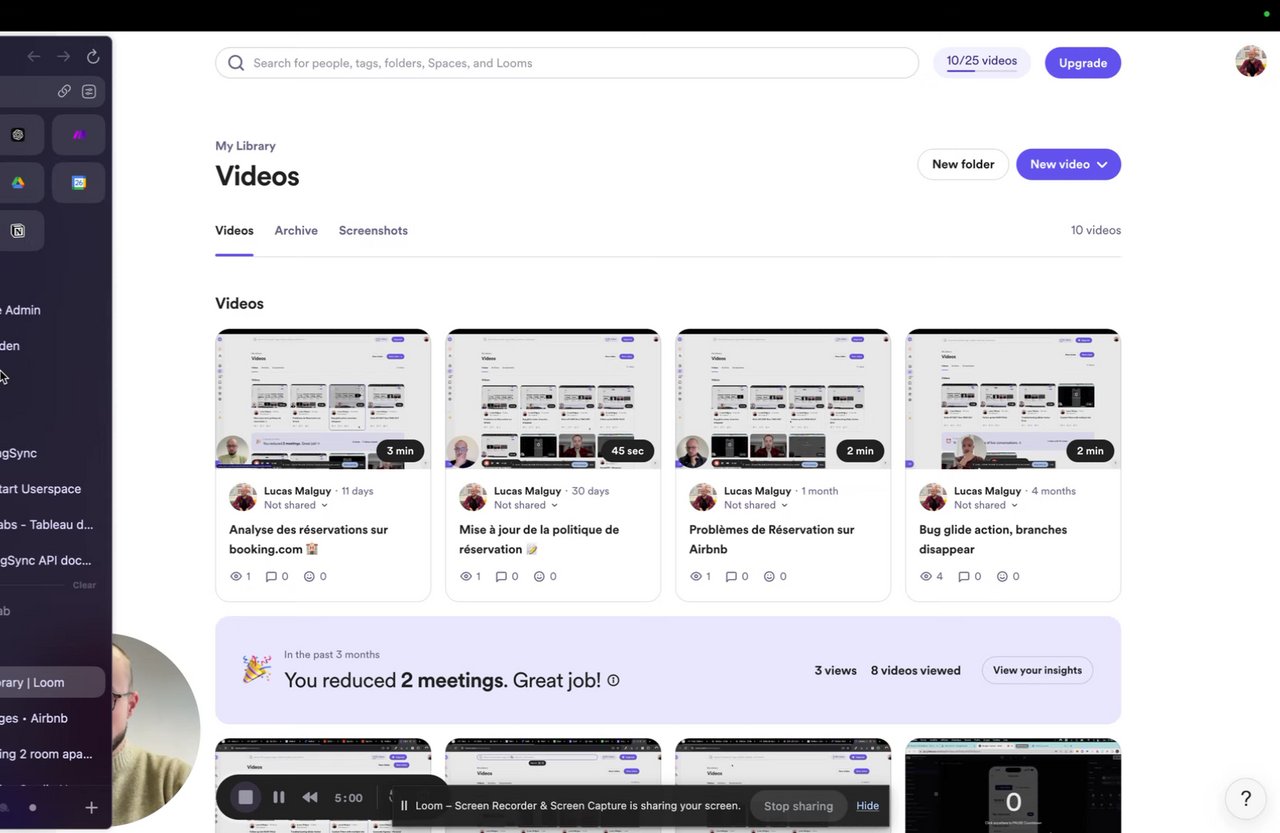Open site controls icon in the address bar
Screen dimensions: 1280x833
[x=89, y=91]
